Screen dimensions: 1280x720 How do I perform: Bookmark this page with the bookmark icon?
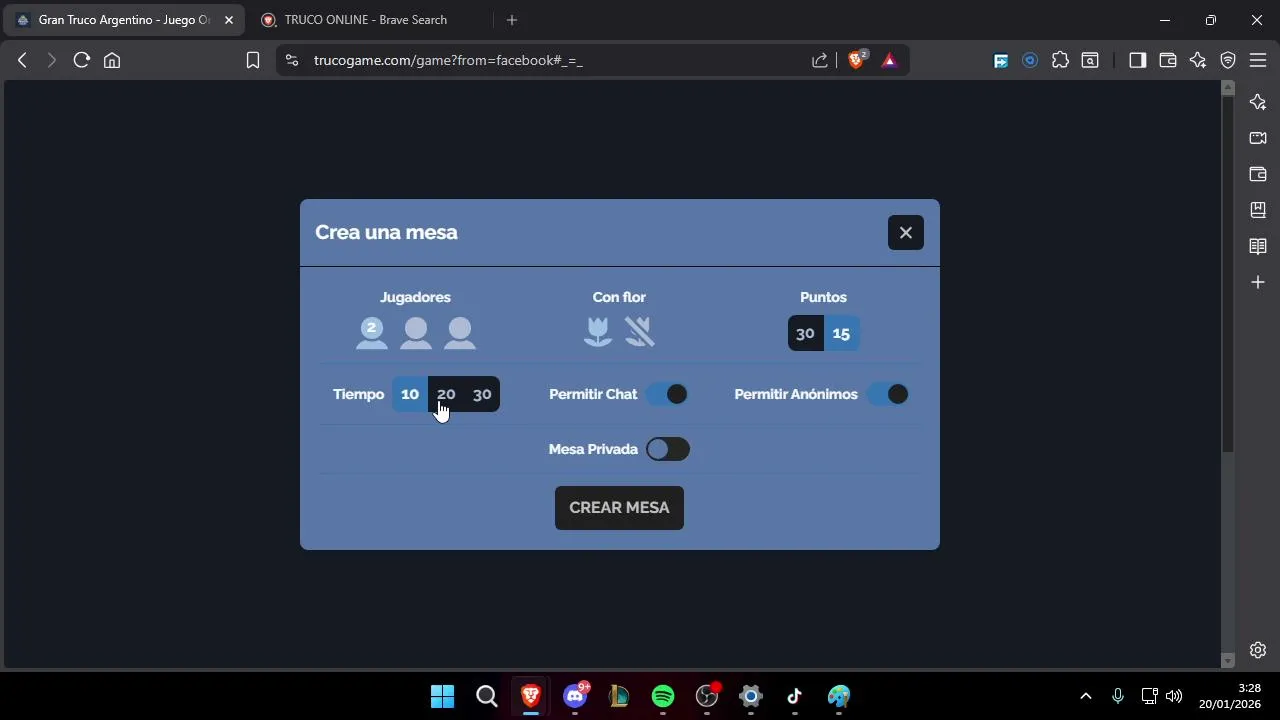tap(253, 60)
